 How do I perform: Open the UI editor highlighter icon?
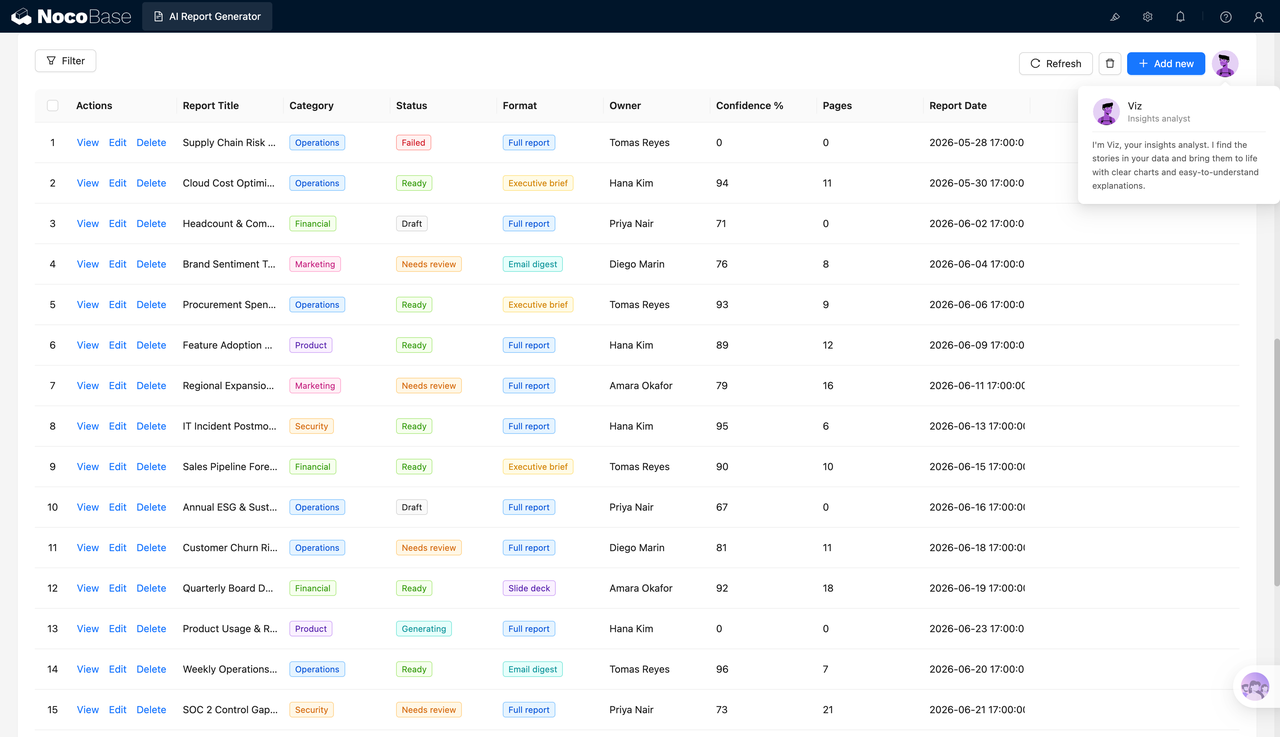tap(1115, 17)
